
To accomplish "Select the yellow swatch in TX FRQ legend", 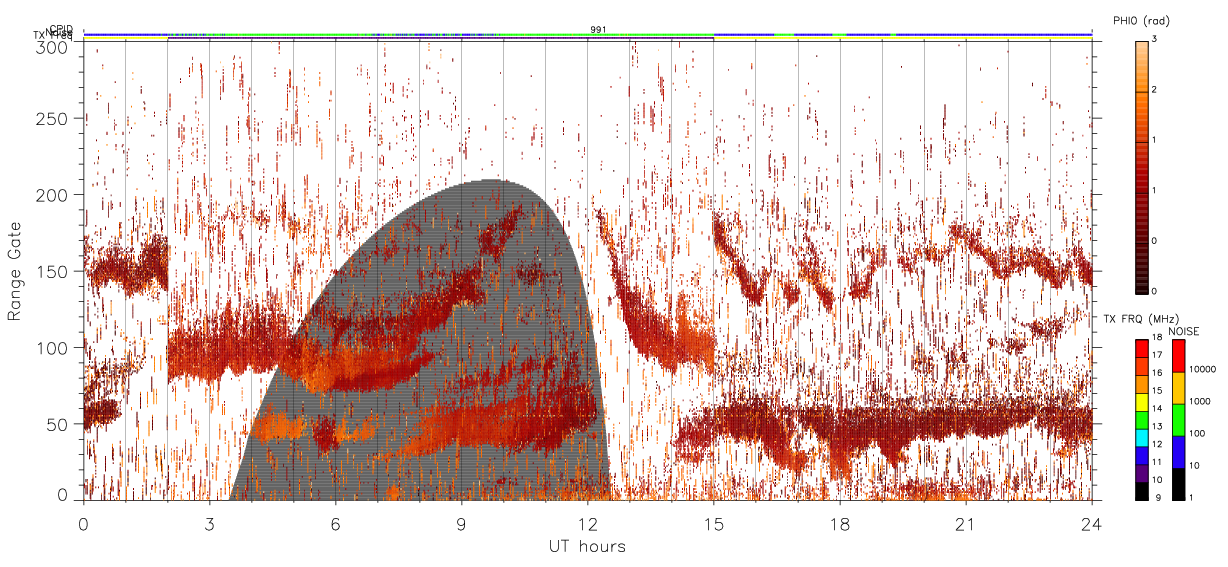I will click(x=1142, y=402).
